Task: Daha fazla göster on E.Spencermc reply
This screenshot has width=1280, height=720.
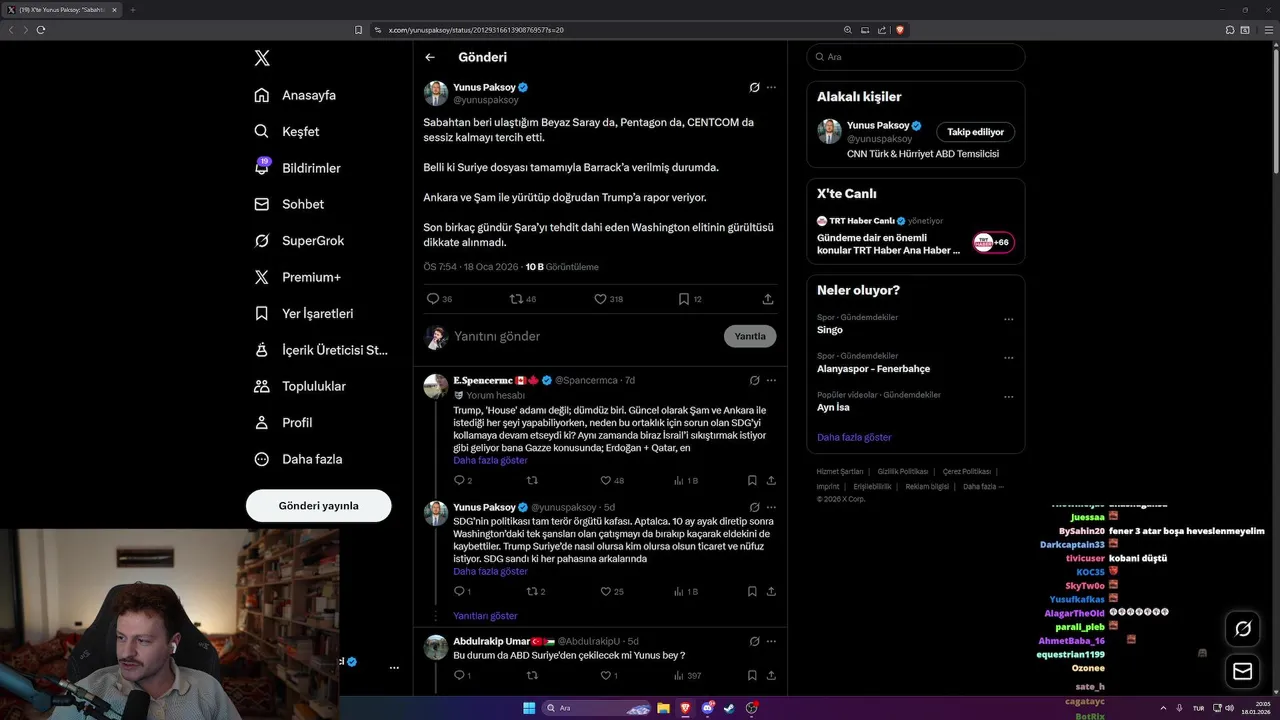Action: click(x=490, y=460)
